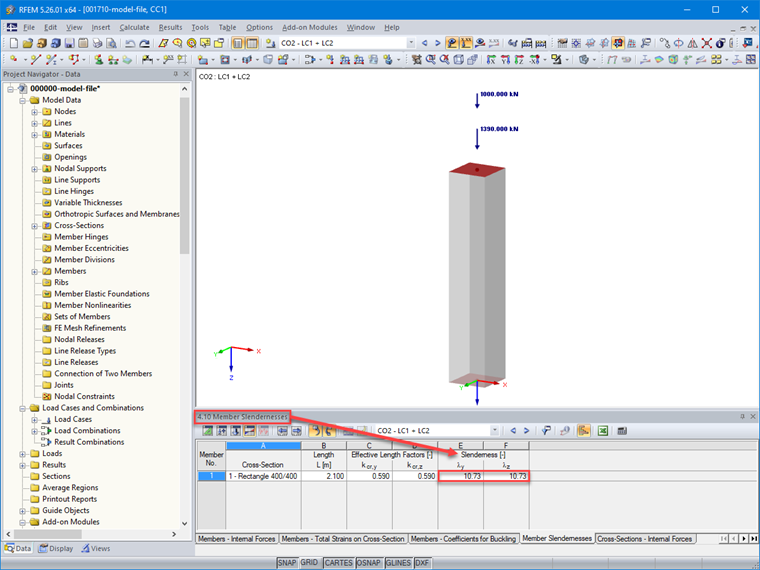Toggle GLINES in the status bar
Viewport: 760px width, 570px height.
pyautogui.click(x=398, y=563)
